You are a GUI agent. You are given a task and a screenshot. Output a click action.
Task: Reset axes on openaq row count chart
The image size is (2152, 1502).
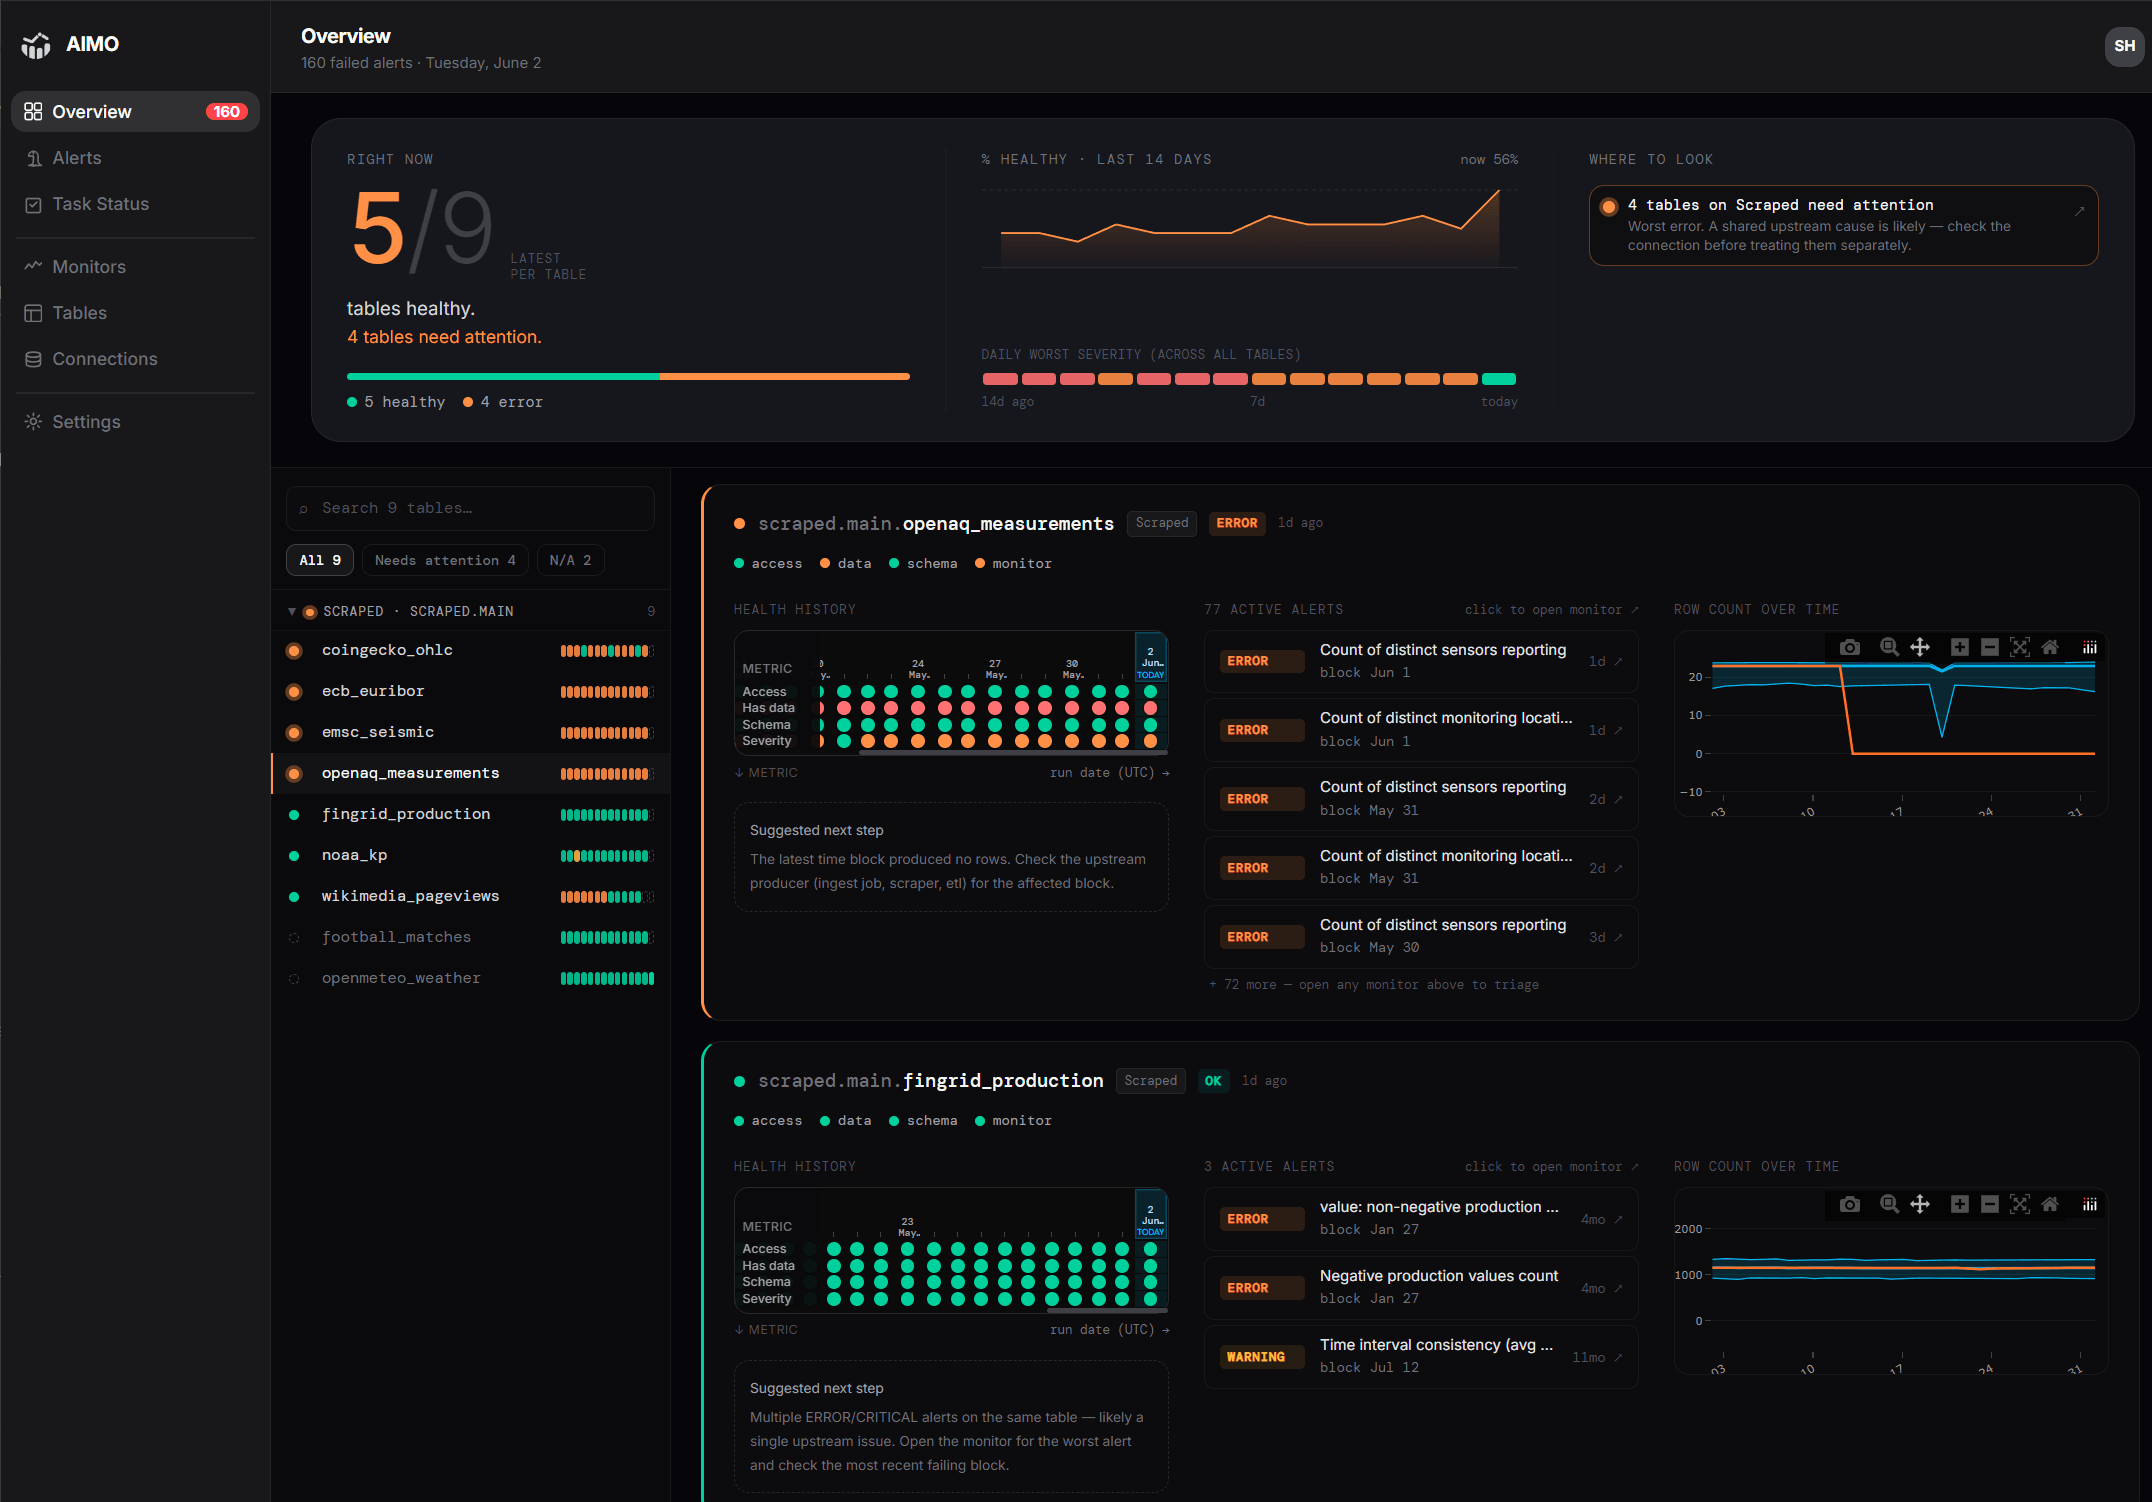[x=2050, y=647]
